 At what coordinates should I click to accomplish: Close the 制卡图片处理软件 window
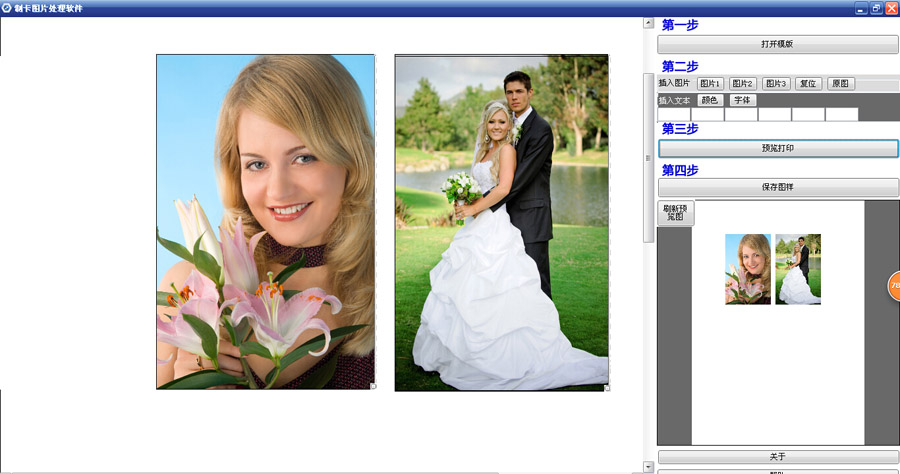(892, 8)
